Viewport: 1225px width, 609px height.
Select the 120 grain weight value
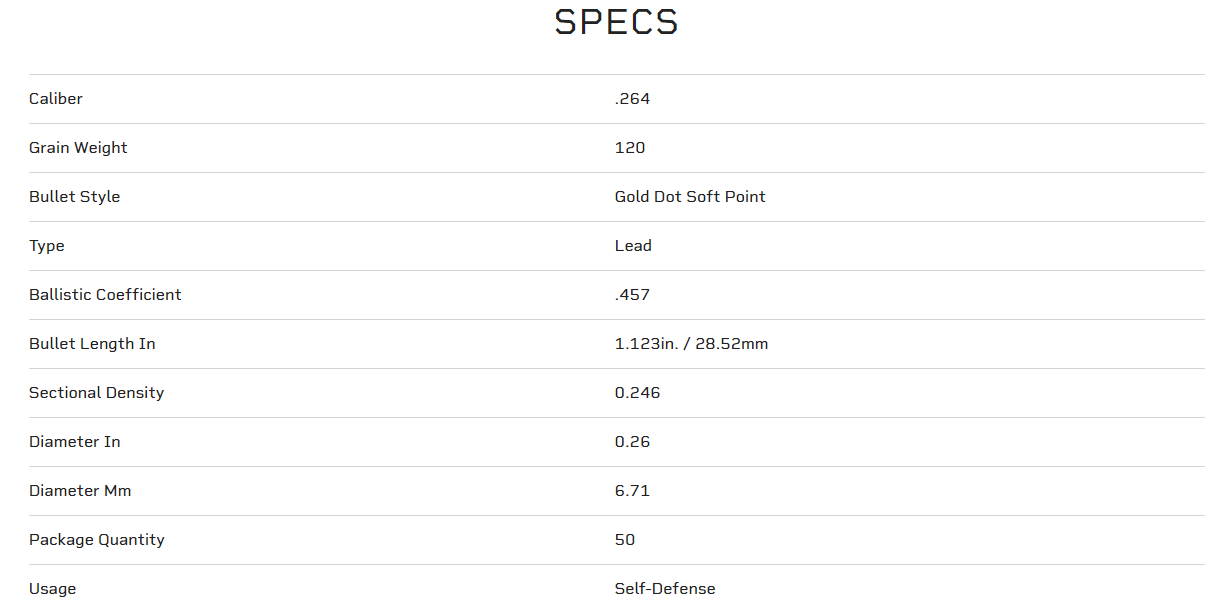point(630,148)
